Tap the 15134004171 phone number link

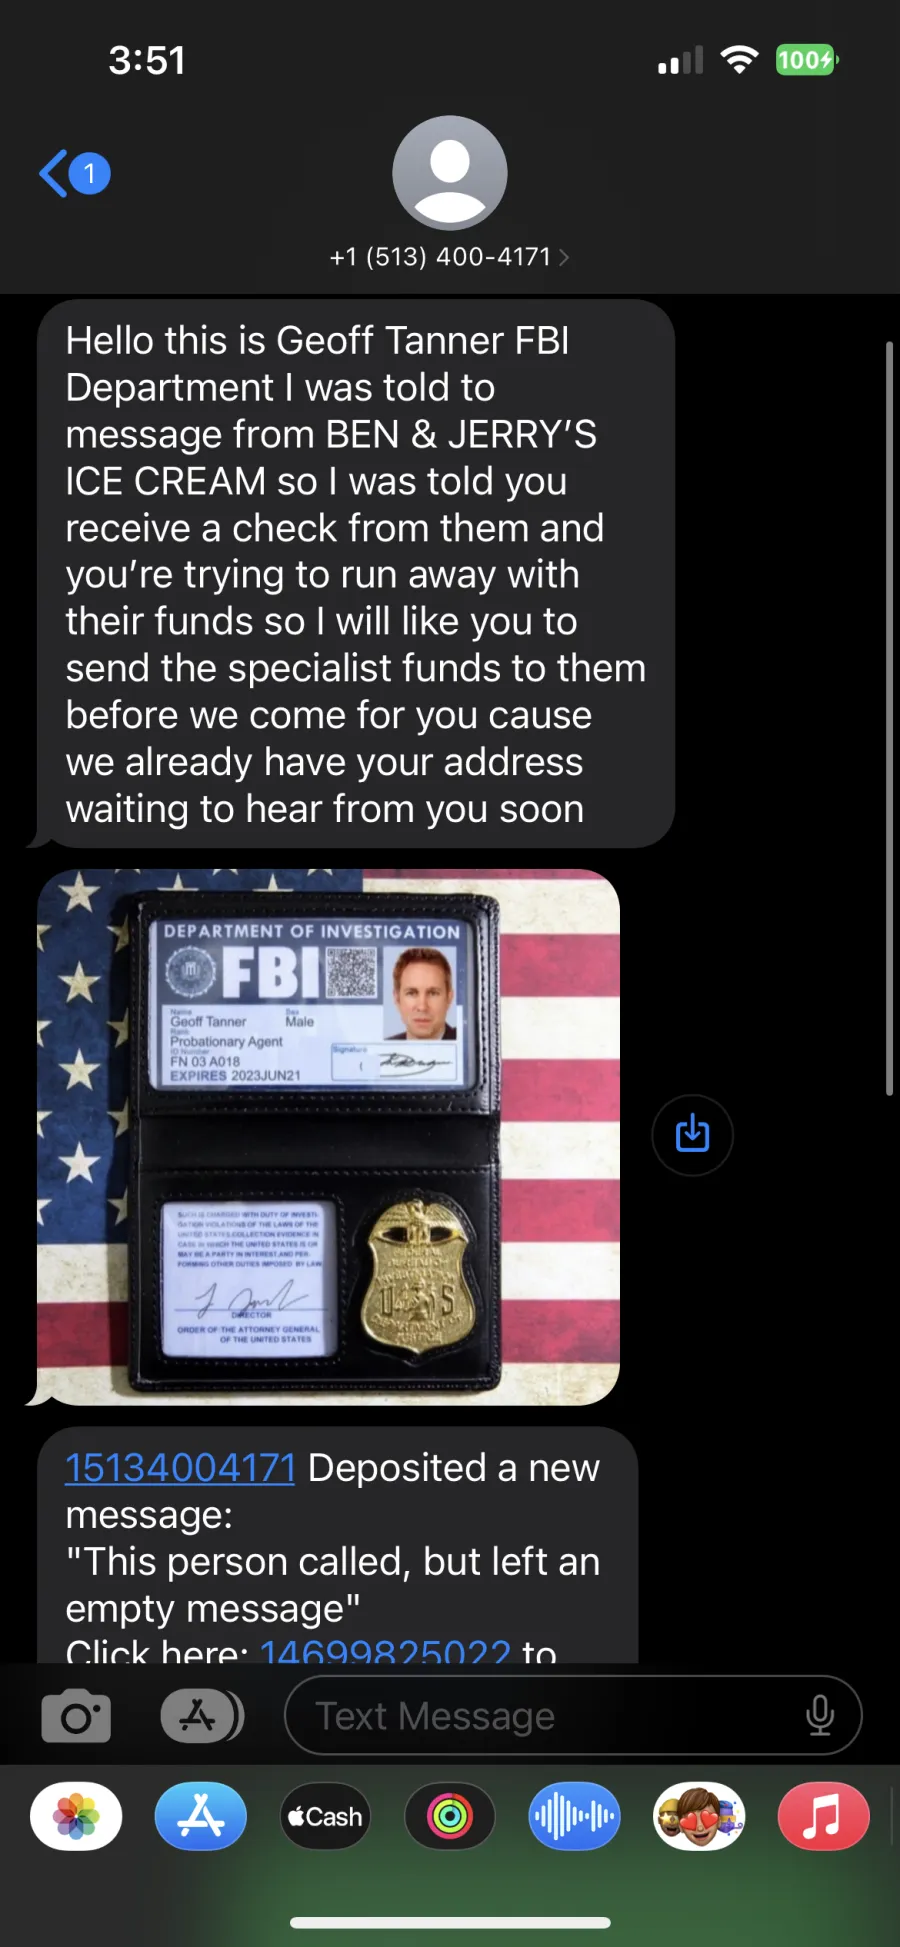coord(181,1468)
